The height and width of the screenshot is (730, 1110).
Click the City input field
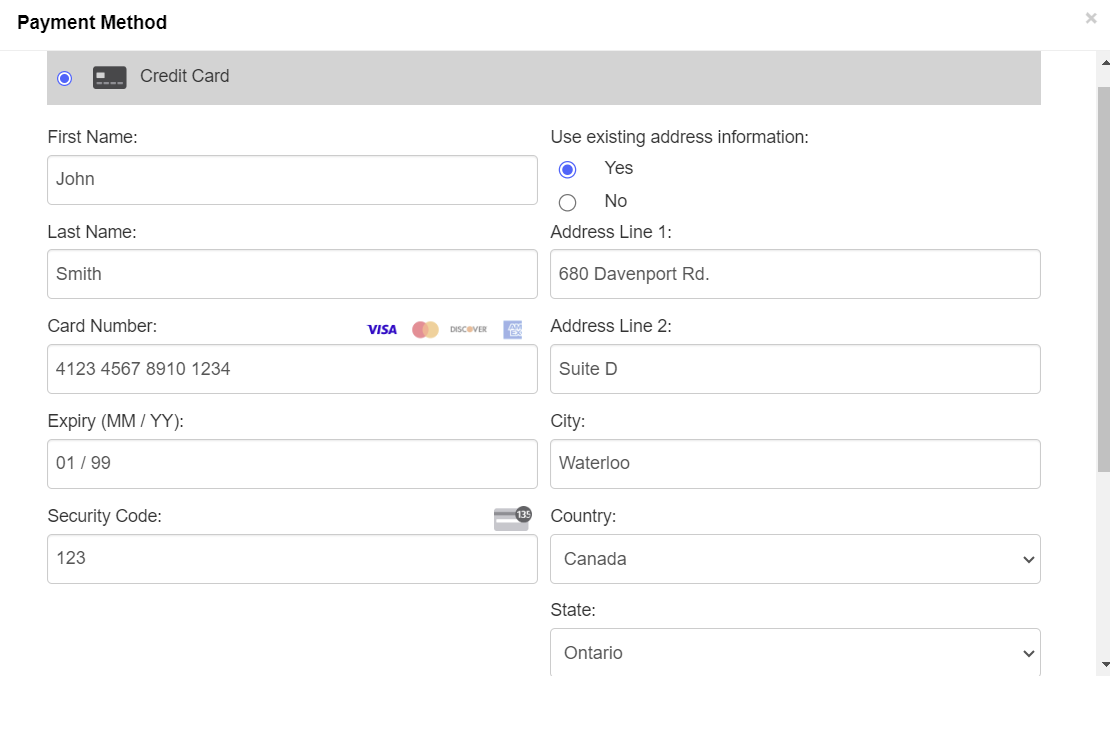795,464
